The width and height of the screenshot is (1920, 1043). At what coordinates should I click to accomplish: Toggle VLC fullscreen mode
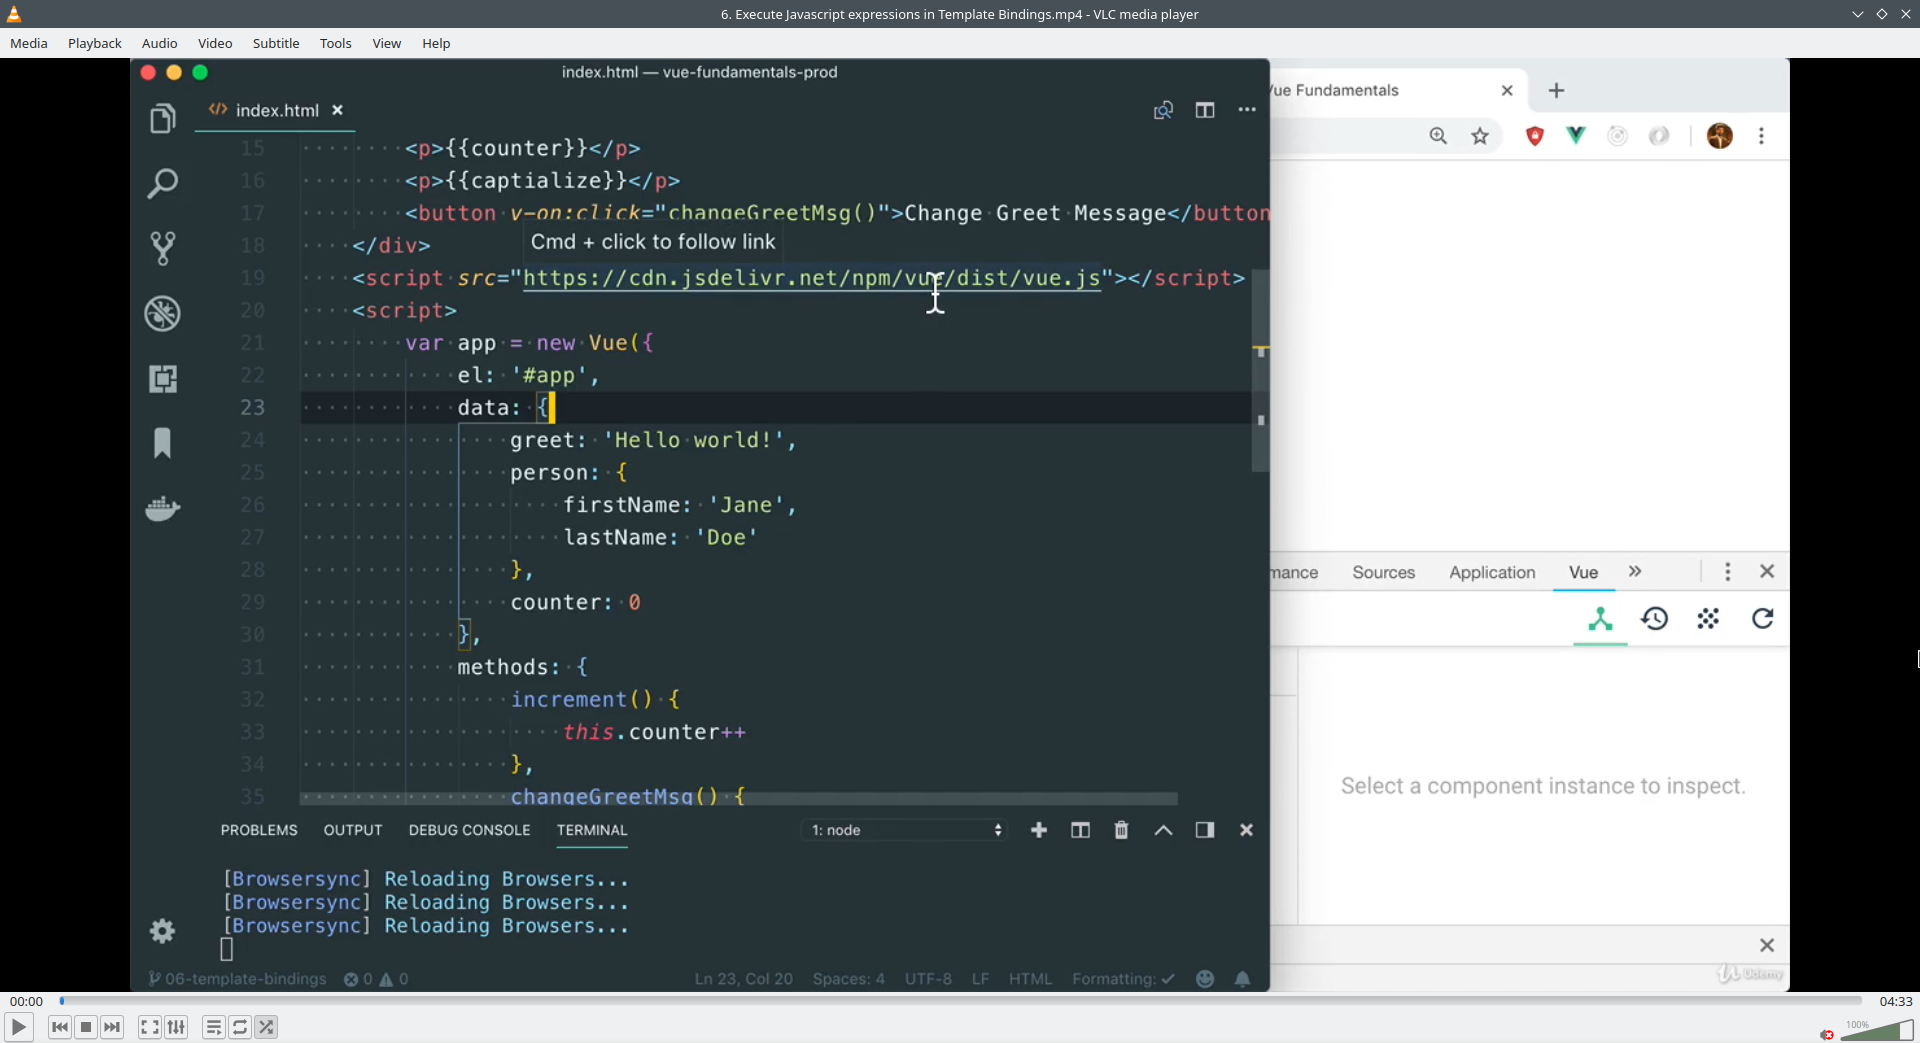[150, 1027]
